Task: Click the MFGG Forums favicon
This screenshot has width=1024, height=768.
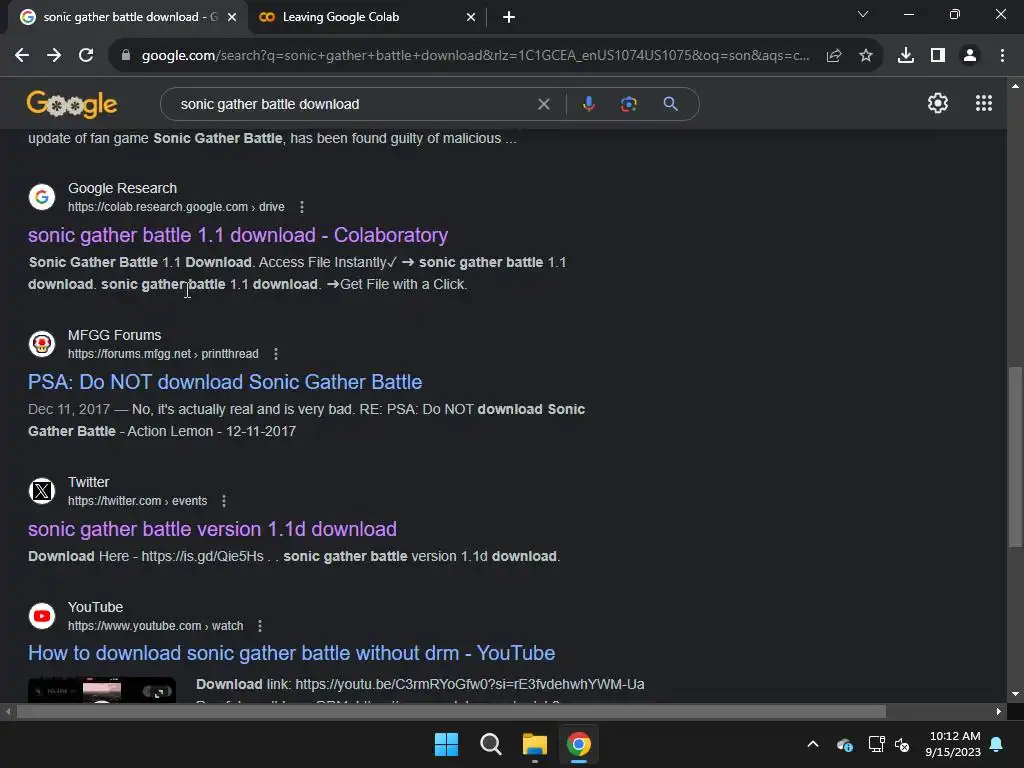Action: coord(42,344)
